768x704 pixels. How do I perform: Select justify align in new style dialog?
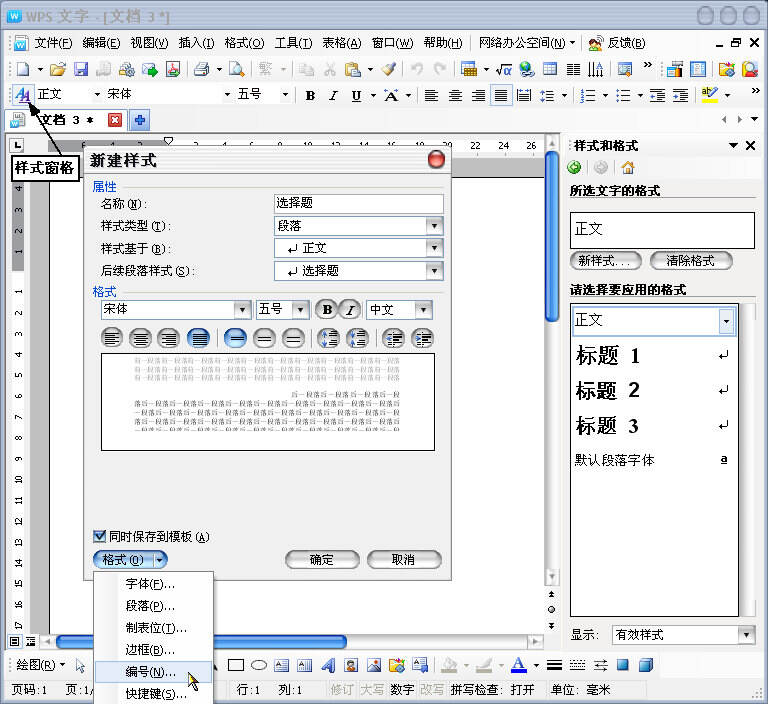click(x=198, y=338)
